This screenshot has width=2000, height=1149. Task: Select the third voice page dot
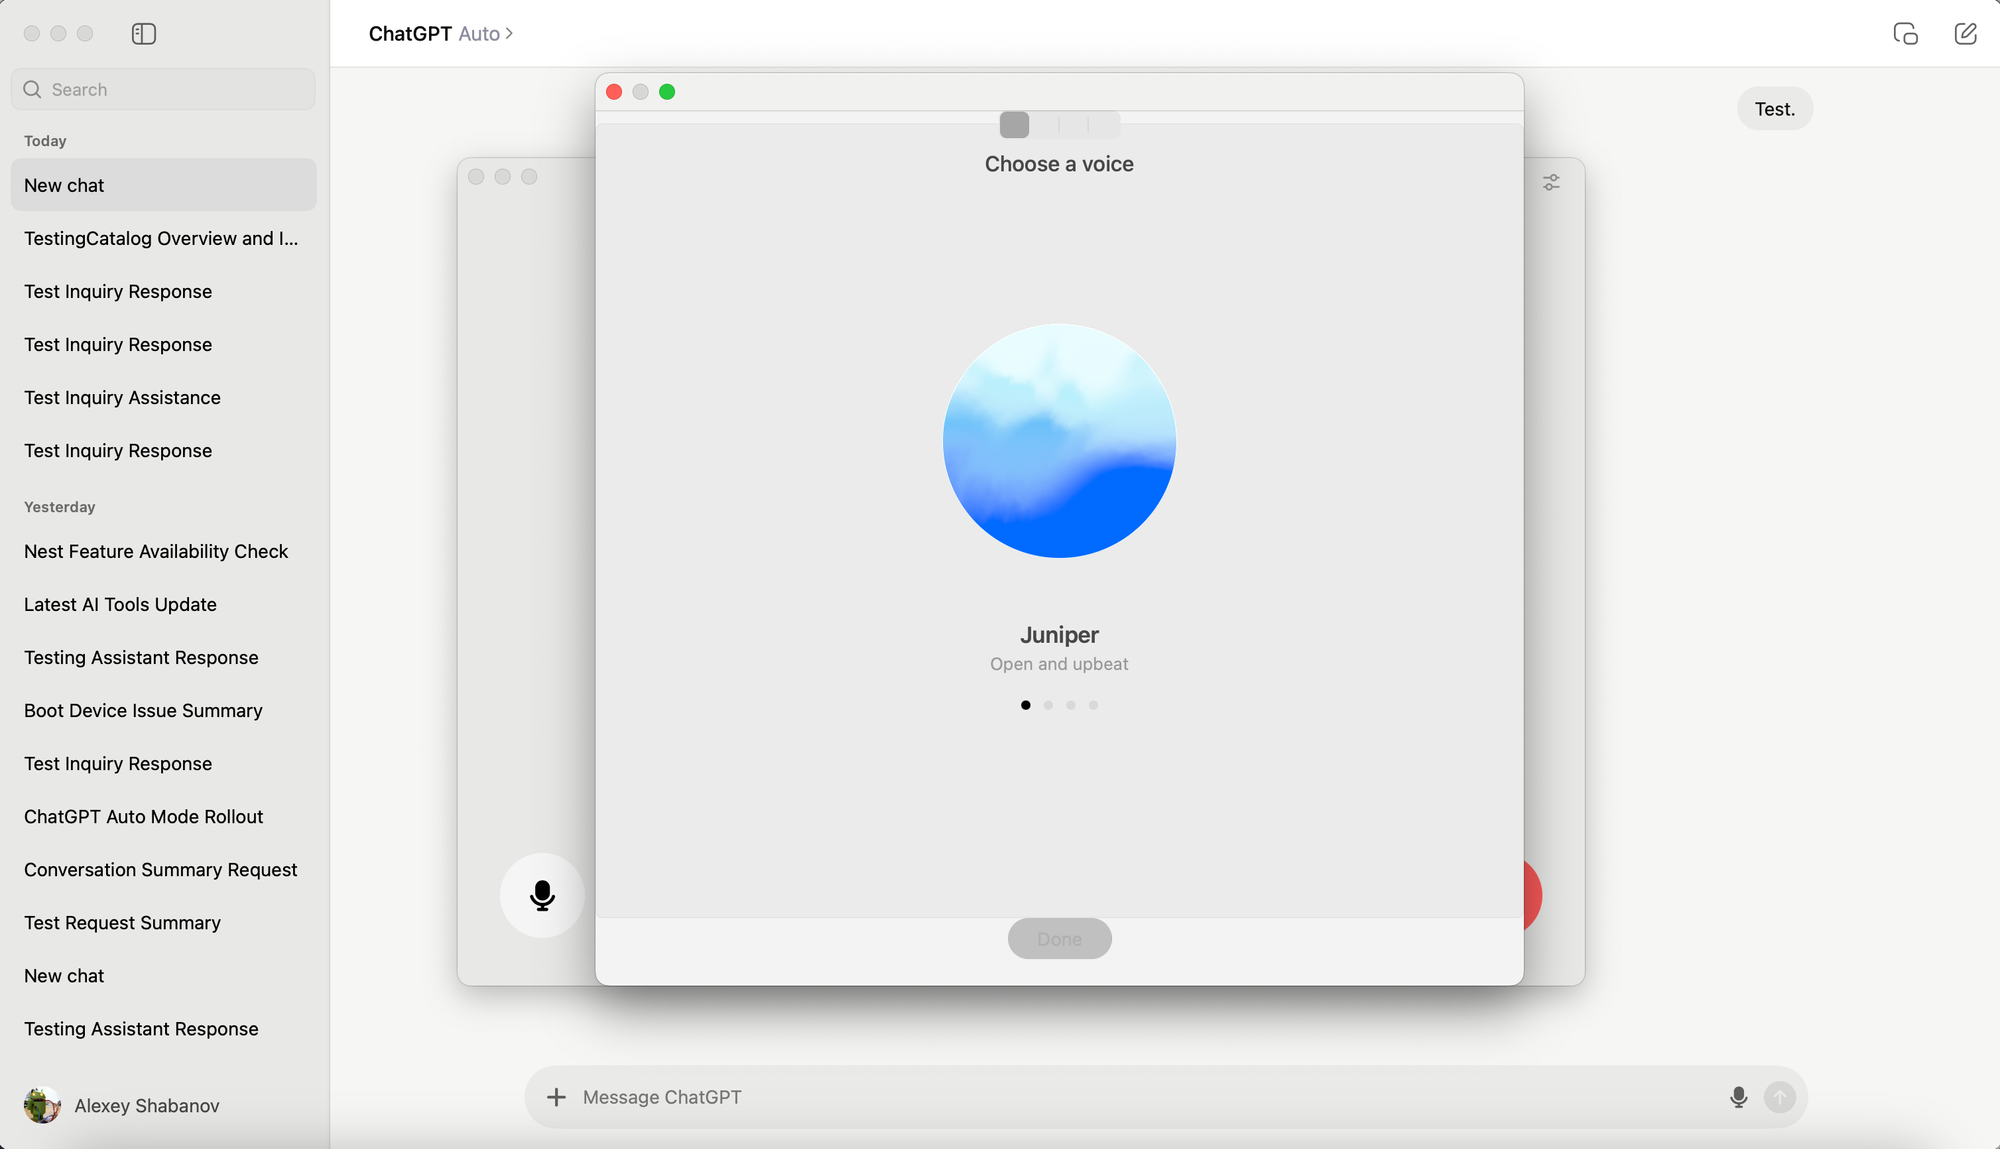[1071, 705]
